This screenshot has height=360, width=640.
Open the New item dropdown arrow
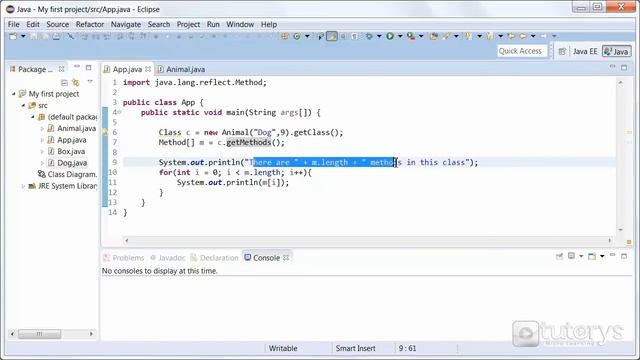point(23,36)
